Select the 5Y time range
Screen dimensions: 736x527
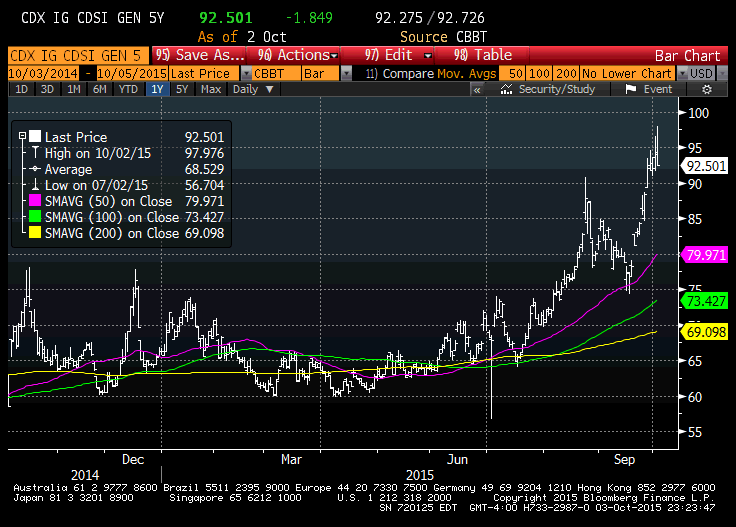pos(182,89)
